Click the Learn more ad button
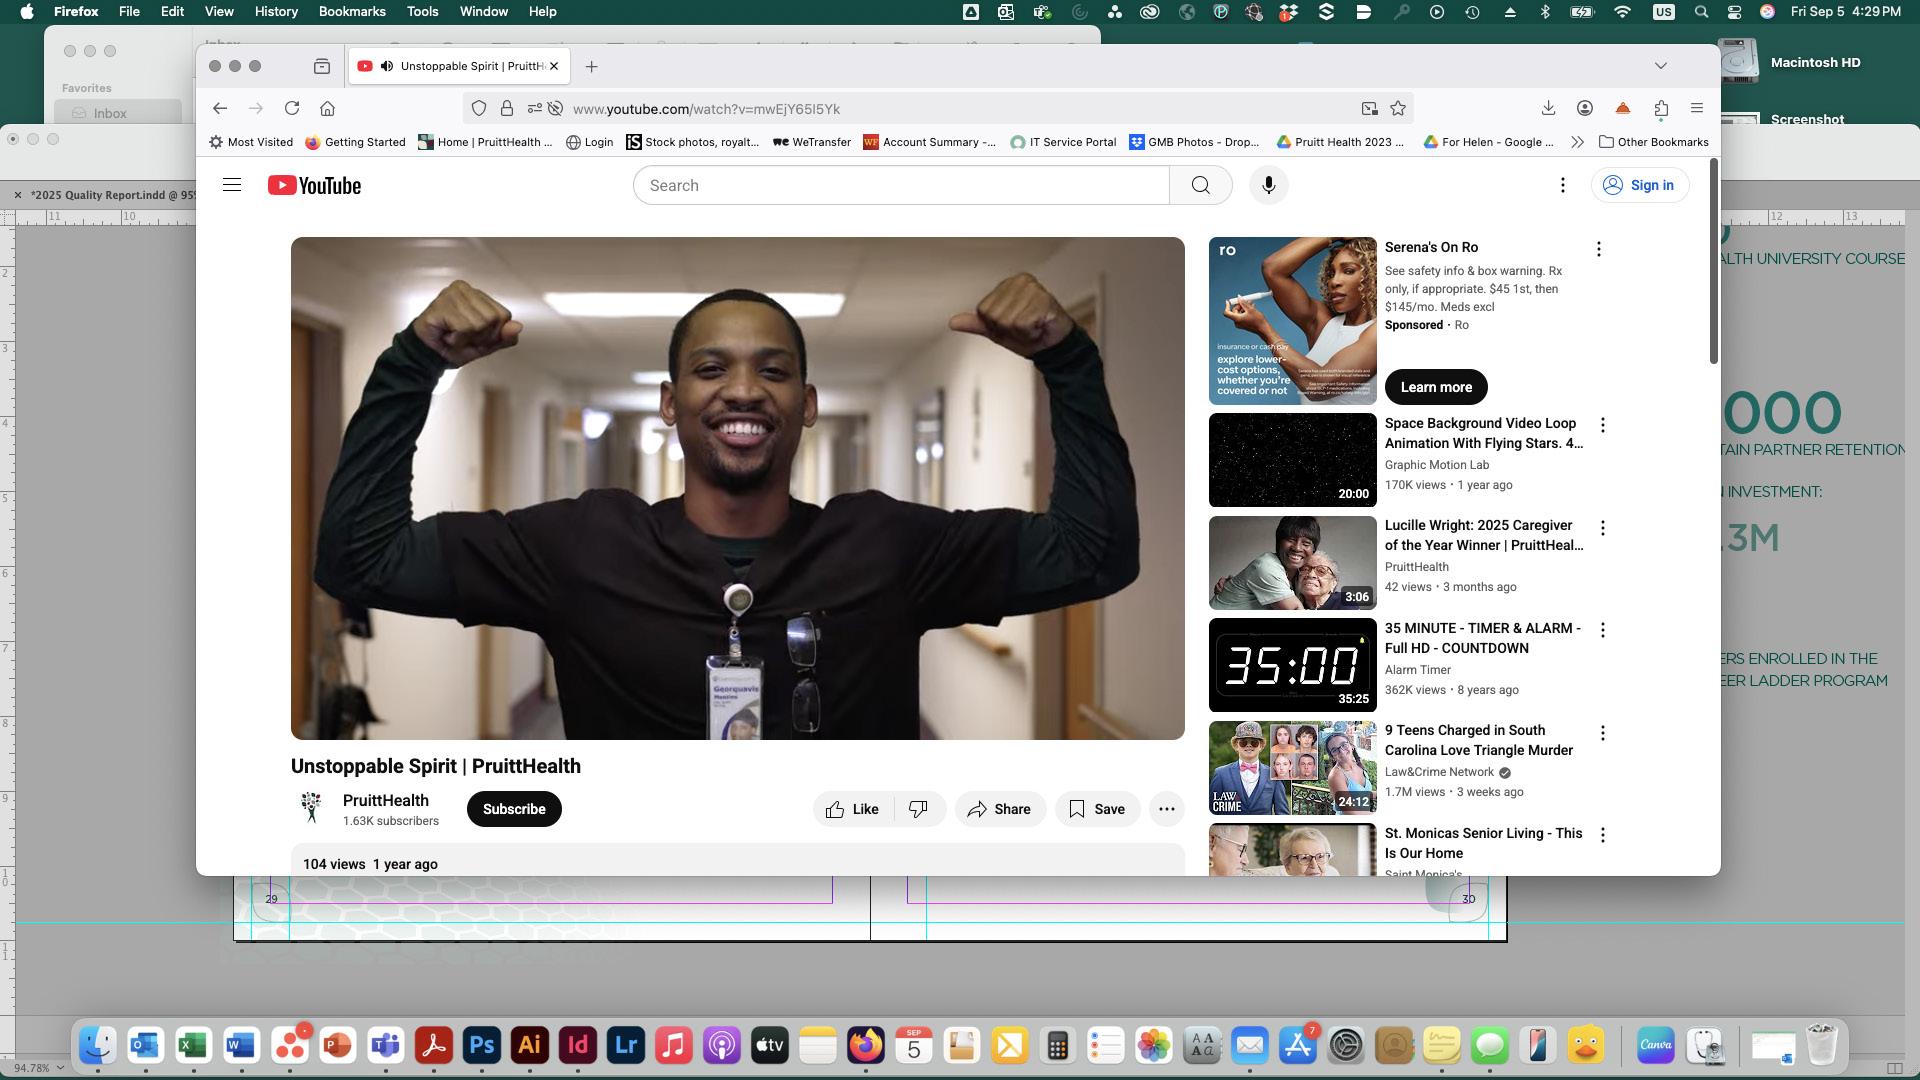Image resolution: width=1920 pixels, height=1080 pixels. (x=1435, y=387)
